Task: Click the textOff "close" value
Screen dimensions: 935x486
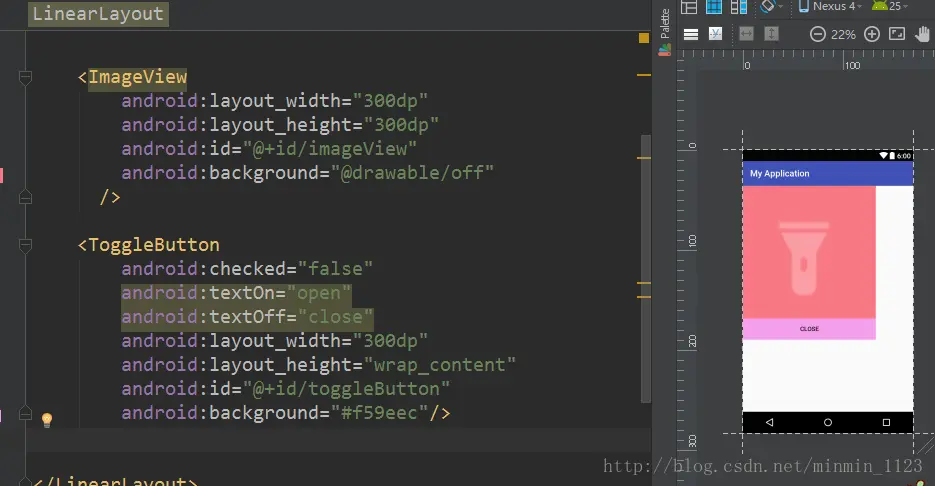Action: point(336,317)
